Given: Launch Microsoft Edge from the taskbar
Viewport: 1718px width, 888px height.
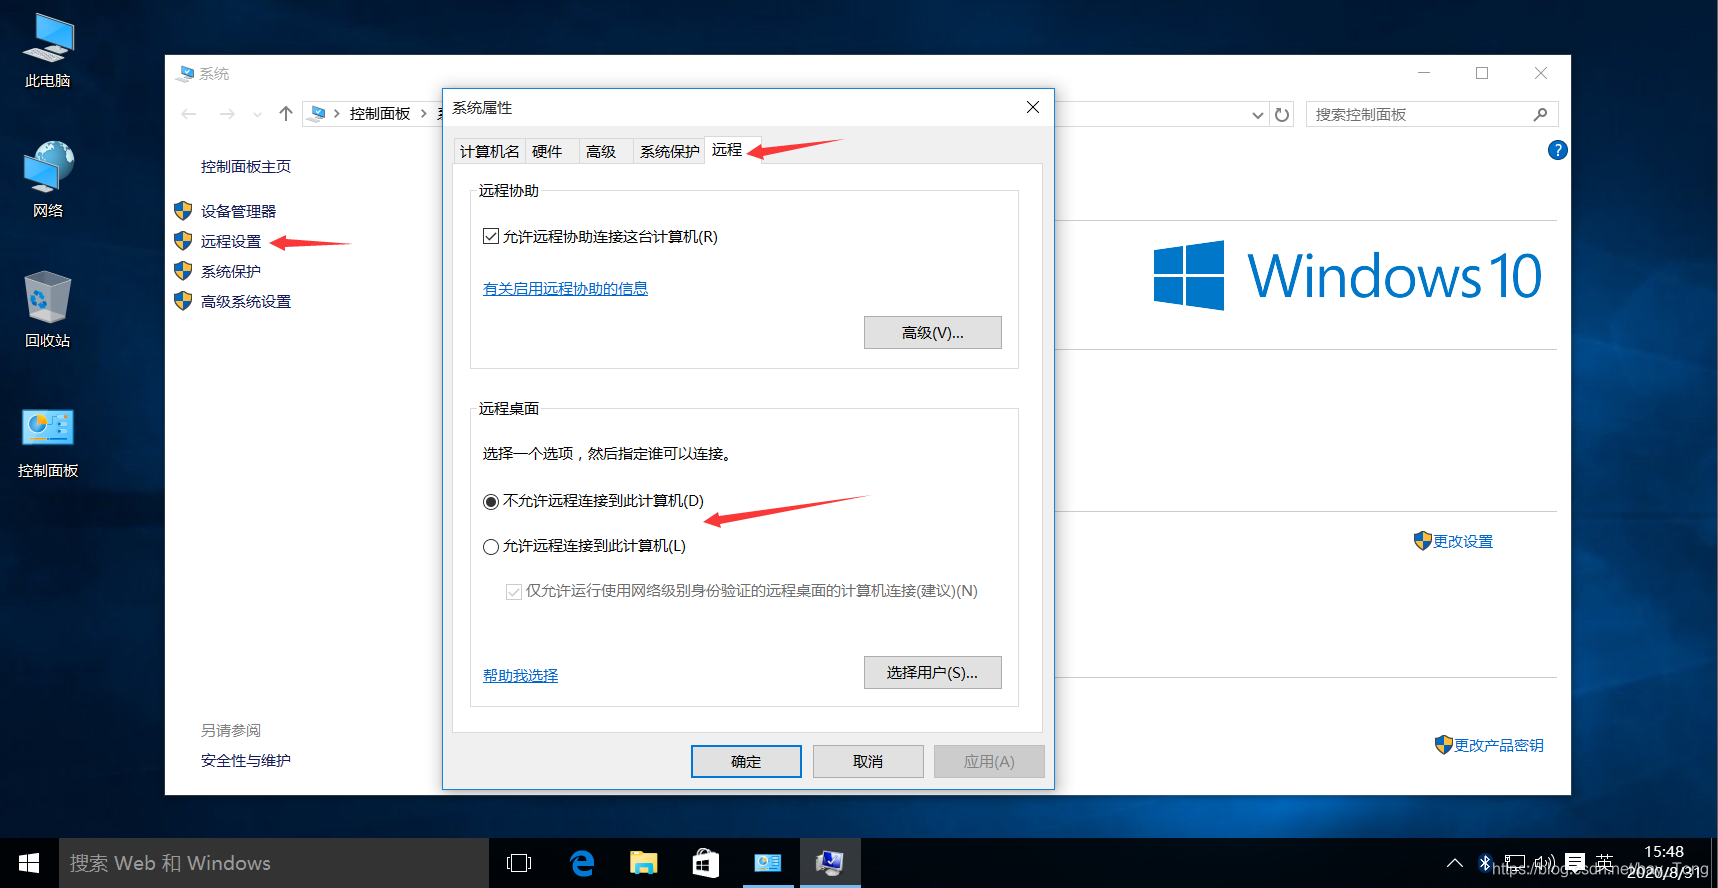Looking at the screenshot, I should click(581, 863).
